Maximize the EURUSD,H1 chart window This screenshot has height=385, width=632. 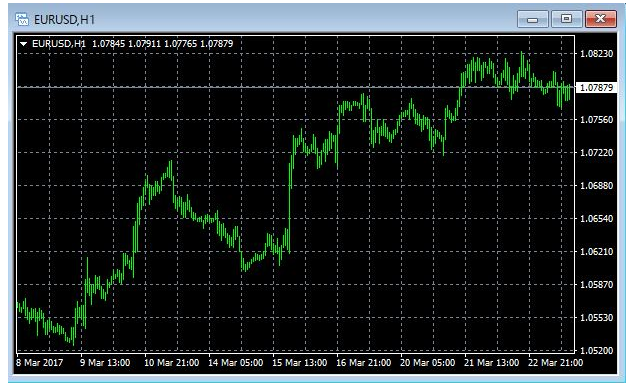[x=566, y=19]
